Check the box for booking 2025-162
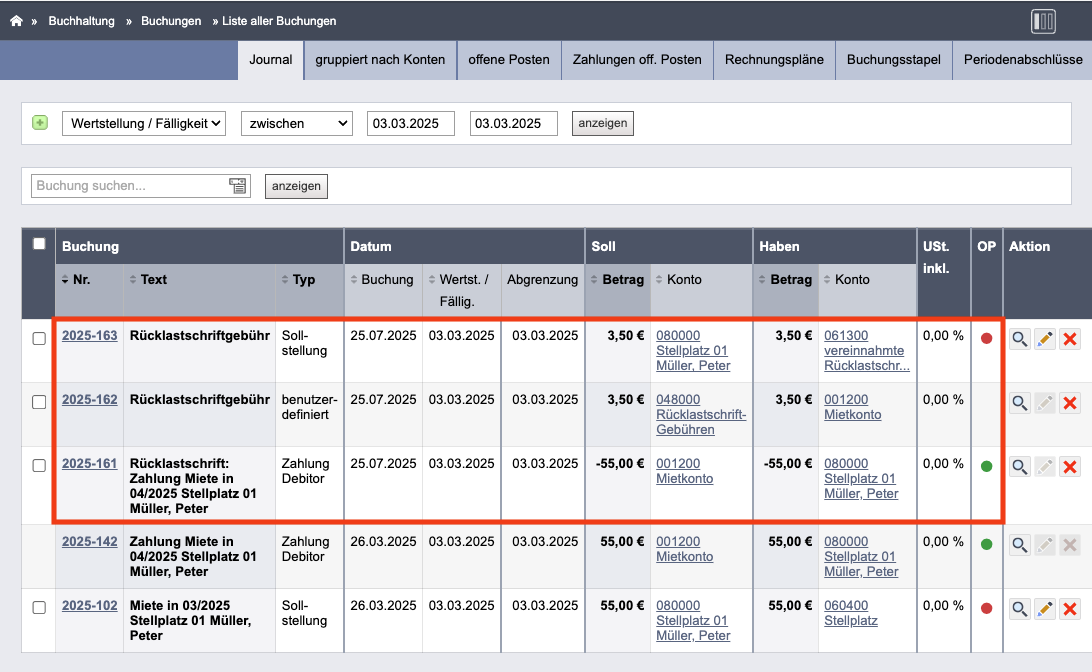 (x=39, y=403)
